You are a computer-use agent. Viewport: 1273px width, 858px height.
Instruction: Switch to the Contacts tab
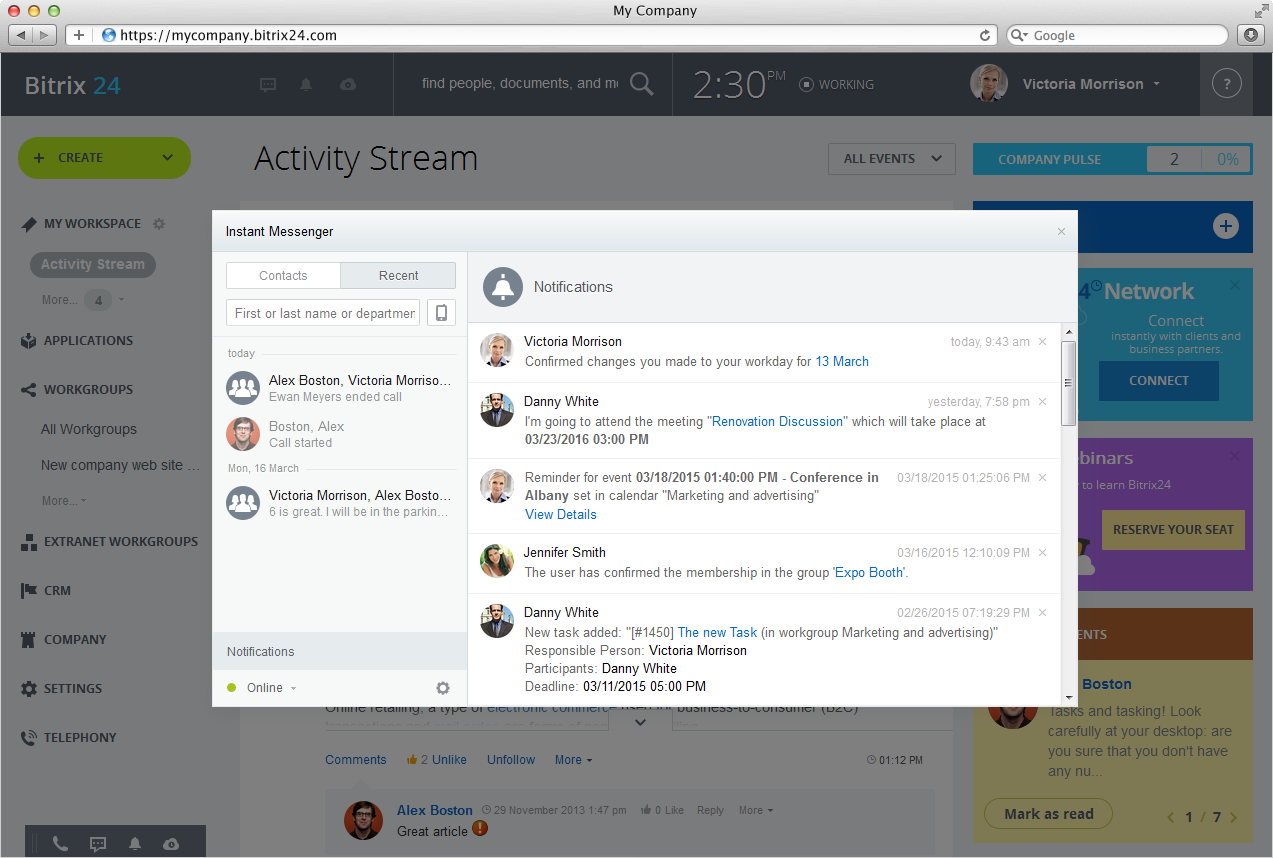tap(283, 276)
